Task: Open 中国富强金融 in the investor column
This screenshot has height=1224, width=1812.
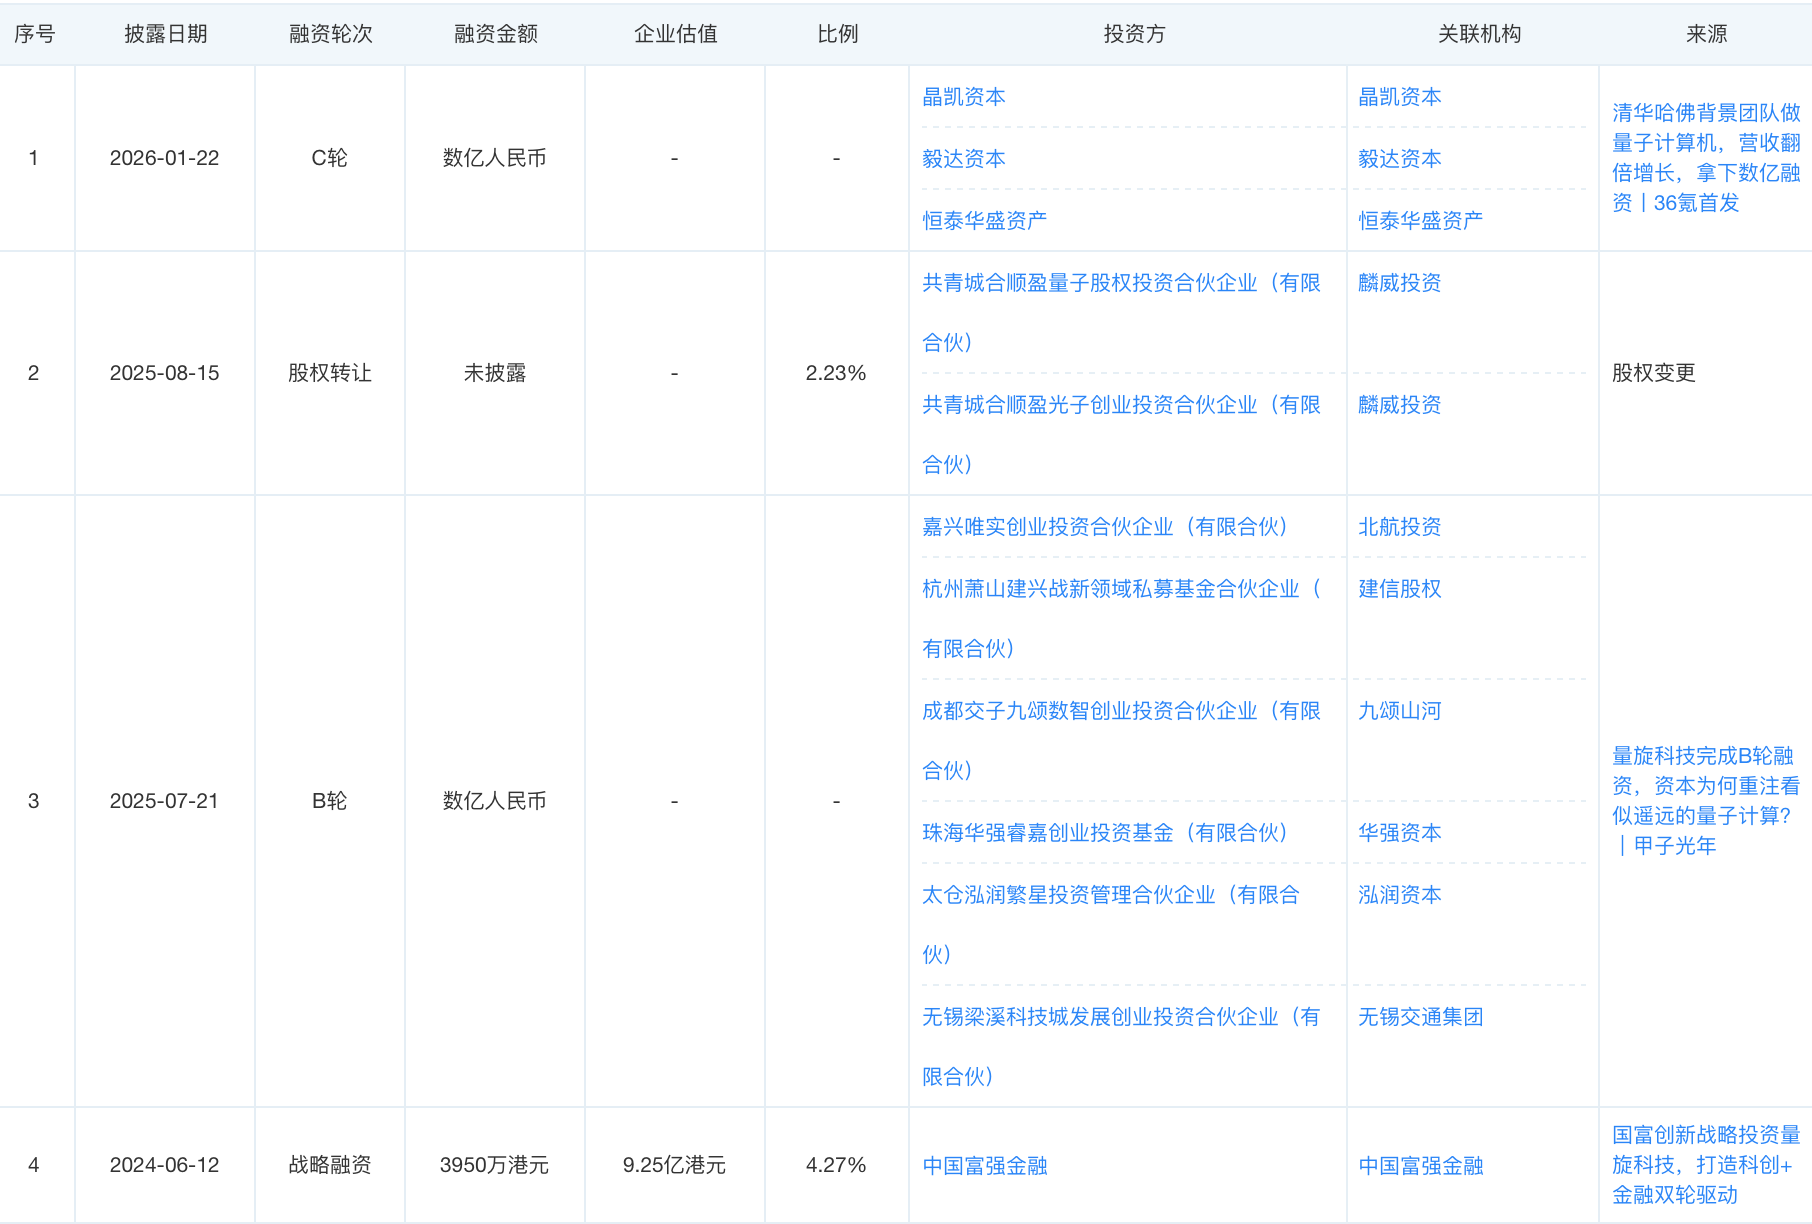Action: tap(984, 1166)
